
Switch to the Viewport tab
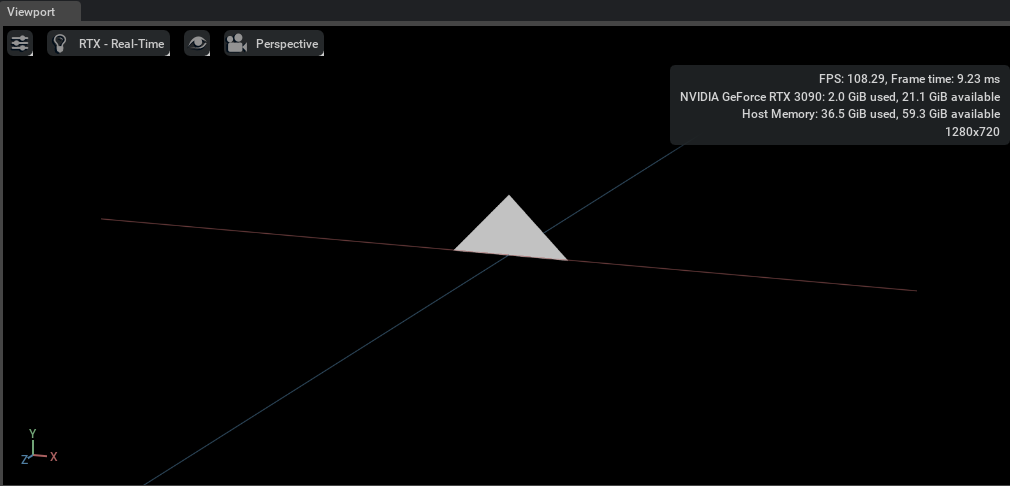(x=31, y=11)
